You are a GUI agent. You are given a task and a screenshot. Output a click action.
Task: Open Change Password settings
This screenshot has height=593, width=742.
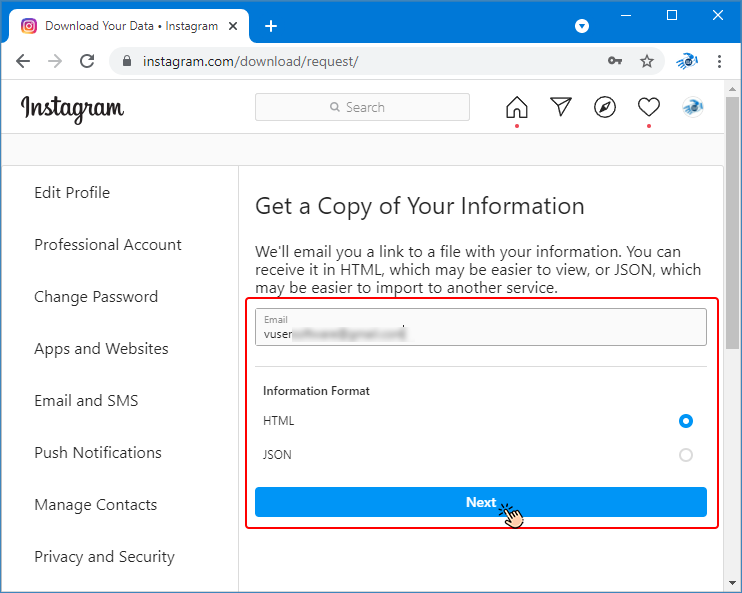pos(96,297)
